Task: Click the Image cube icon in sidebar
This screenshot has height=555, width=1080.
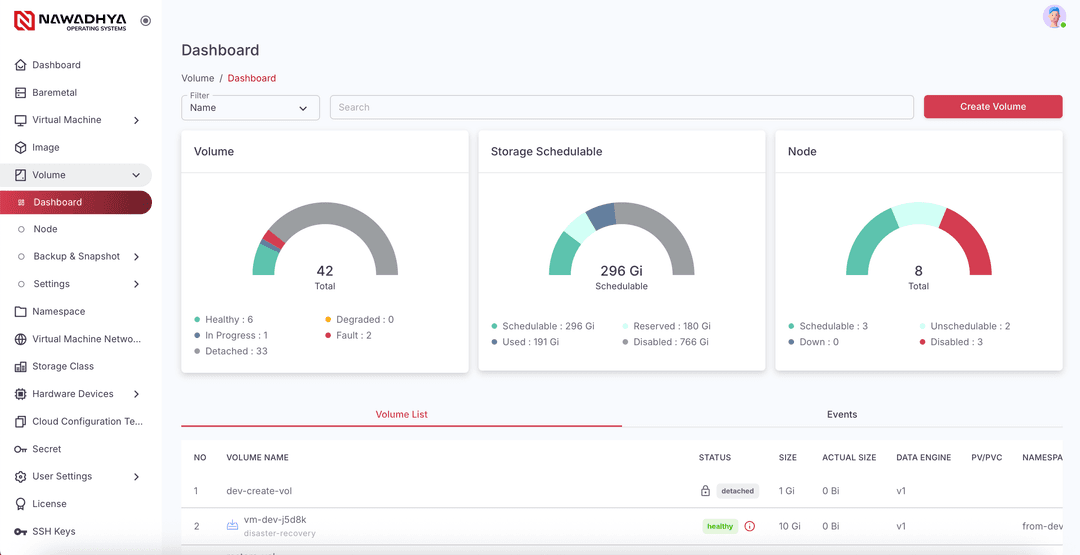Action: (x=21, y=148)
